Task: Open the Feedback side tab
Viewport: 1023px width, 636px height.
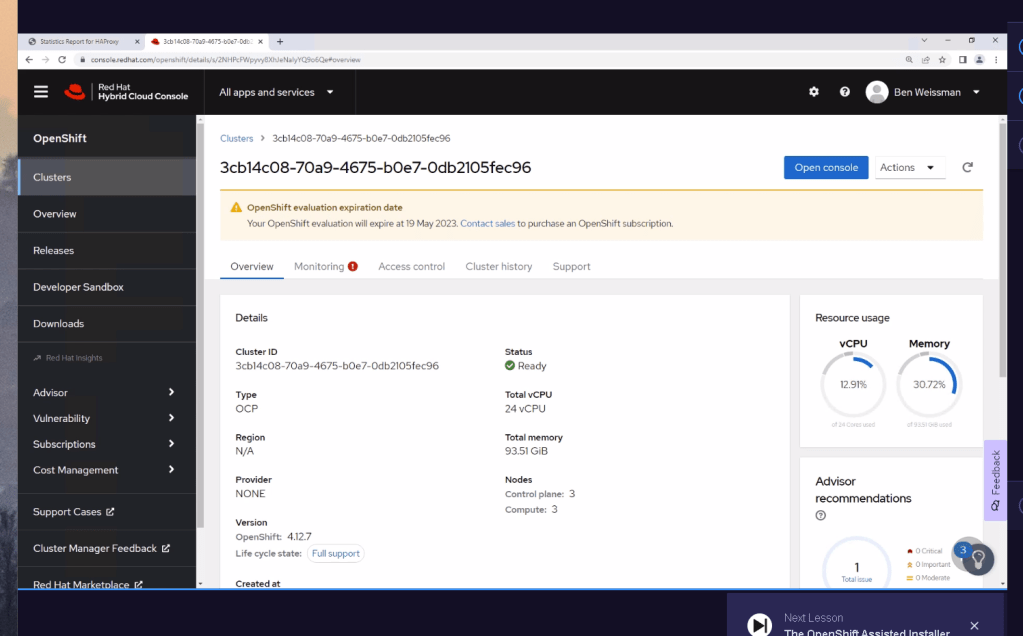Action: (x=995, y=480)
